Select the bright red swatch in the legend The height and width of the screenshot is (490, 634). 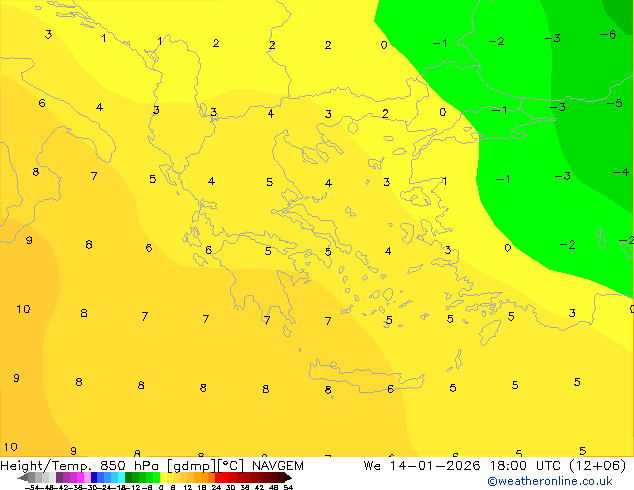[x=218, y=477]
